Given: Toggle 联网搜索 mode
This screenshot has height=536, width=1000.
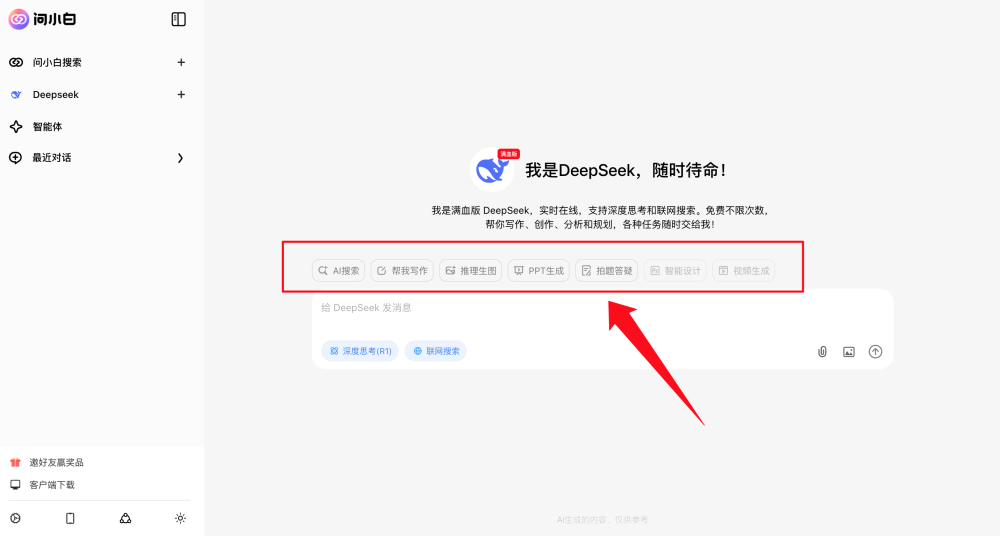Looking at the screenshot, I should coord(436,351).
